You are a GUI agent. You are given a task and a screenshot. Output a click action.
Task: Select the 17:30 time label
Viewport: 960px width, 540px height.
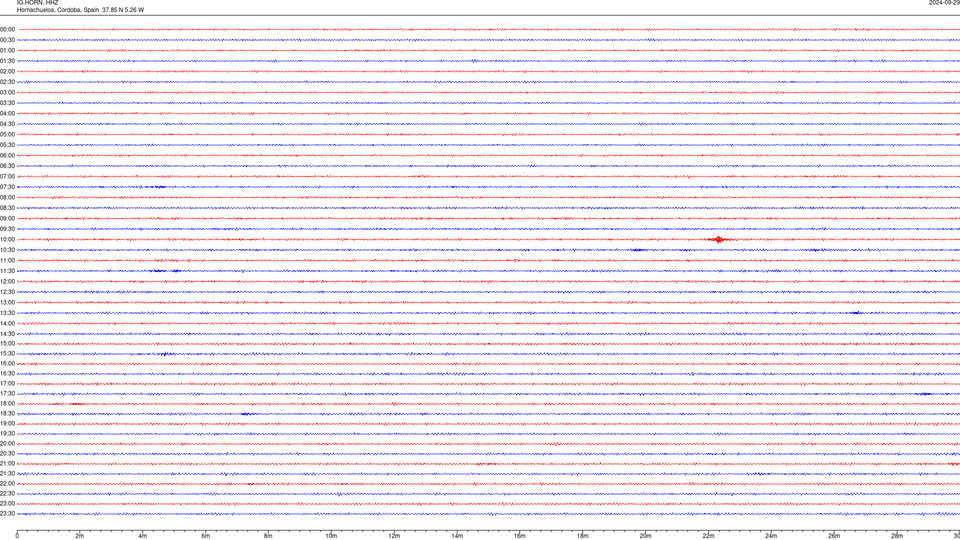click(7, 394)
